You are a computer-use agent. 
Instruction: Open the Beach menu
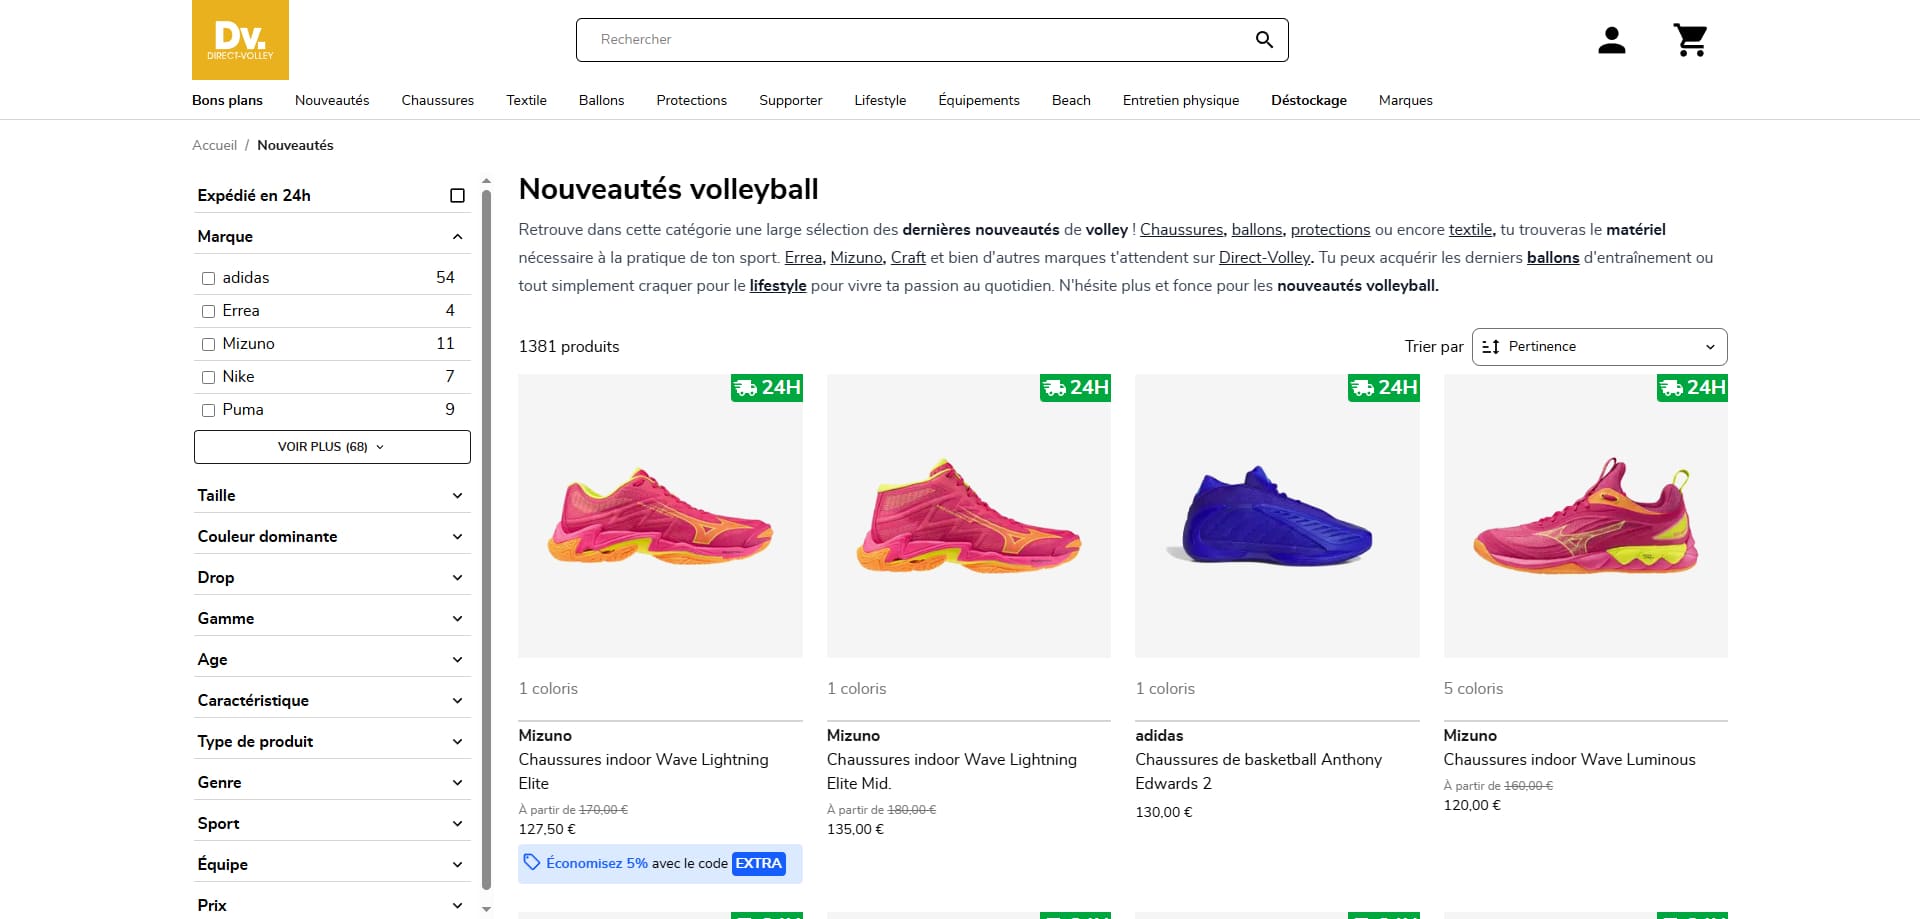click(1071, 100)
